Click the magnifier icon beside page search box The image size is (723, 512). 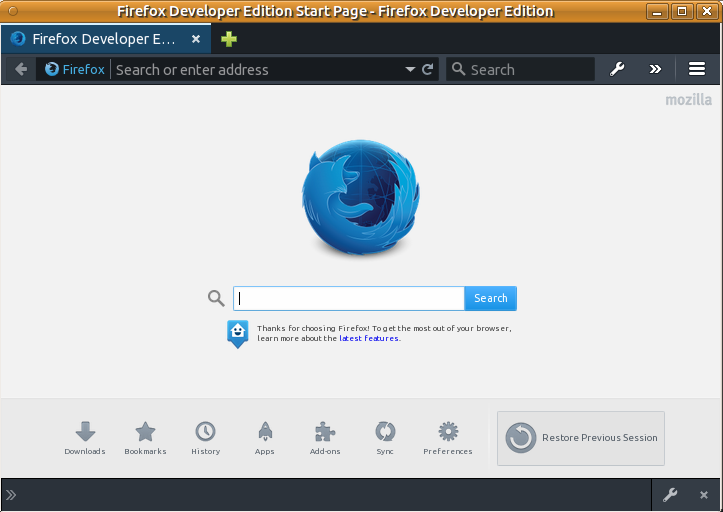click(x=216, y=298)
